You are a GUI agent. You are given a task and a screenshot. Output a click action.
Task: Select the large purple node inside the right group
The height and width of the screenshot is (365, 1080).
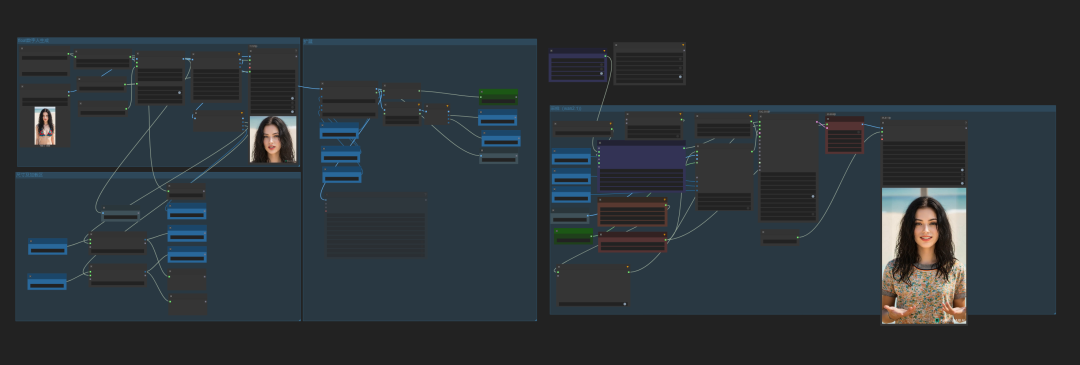[642, 166]
